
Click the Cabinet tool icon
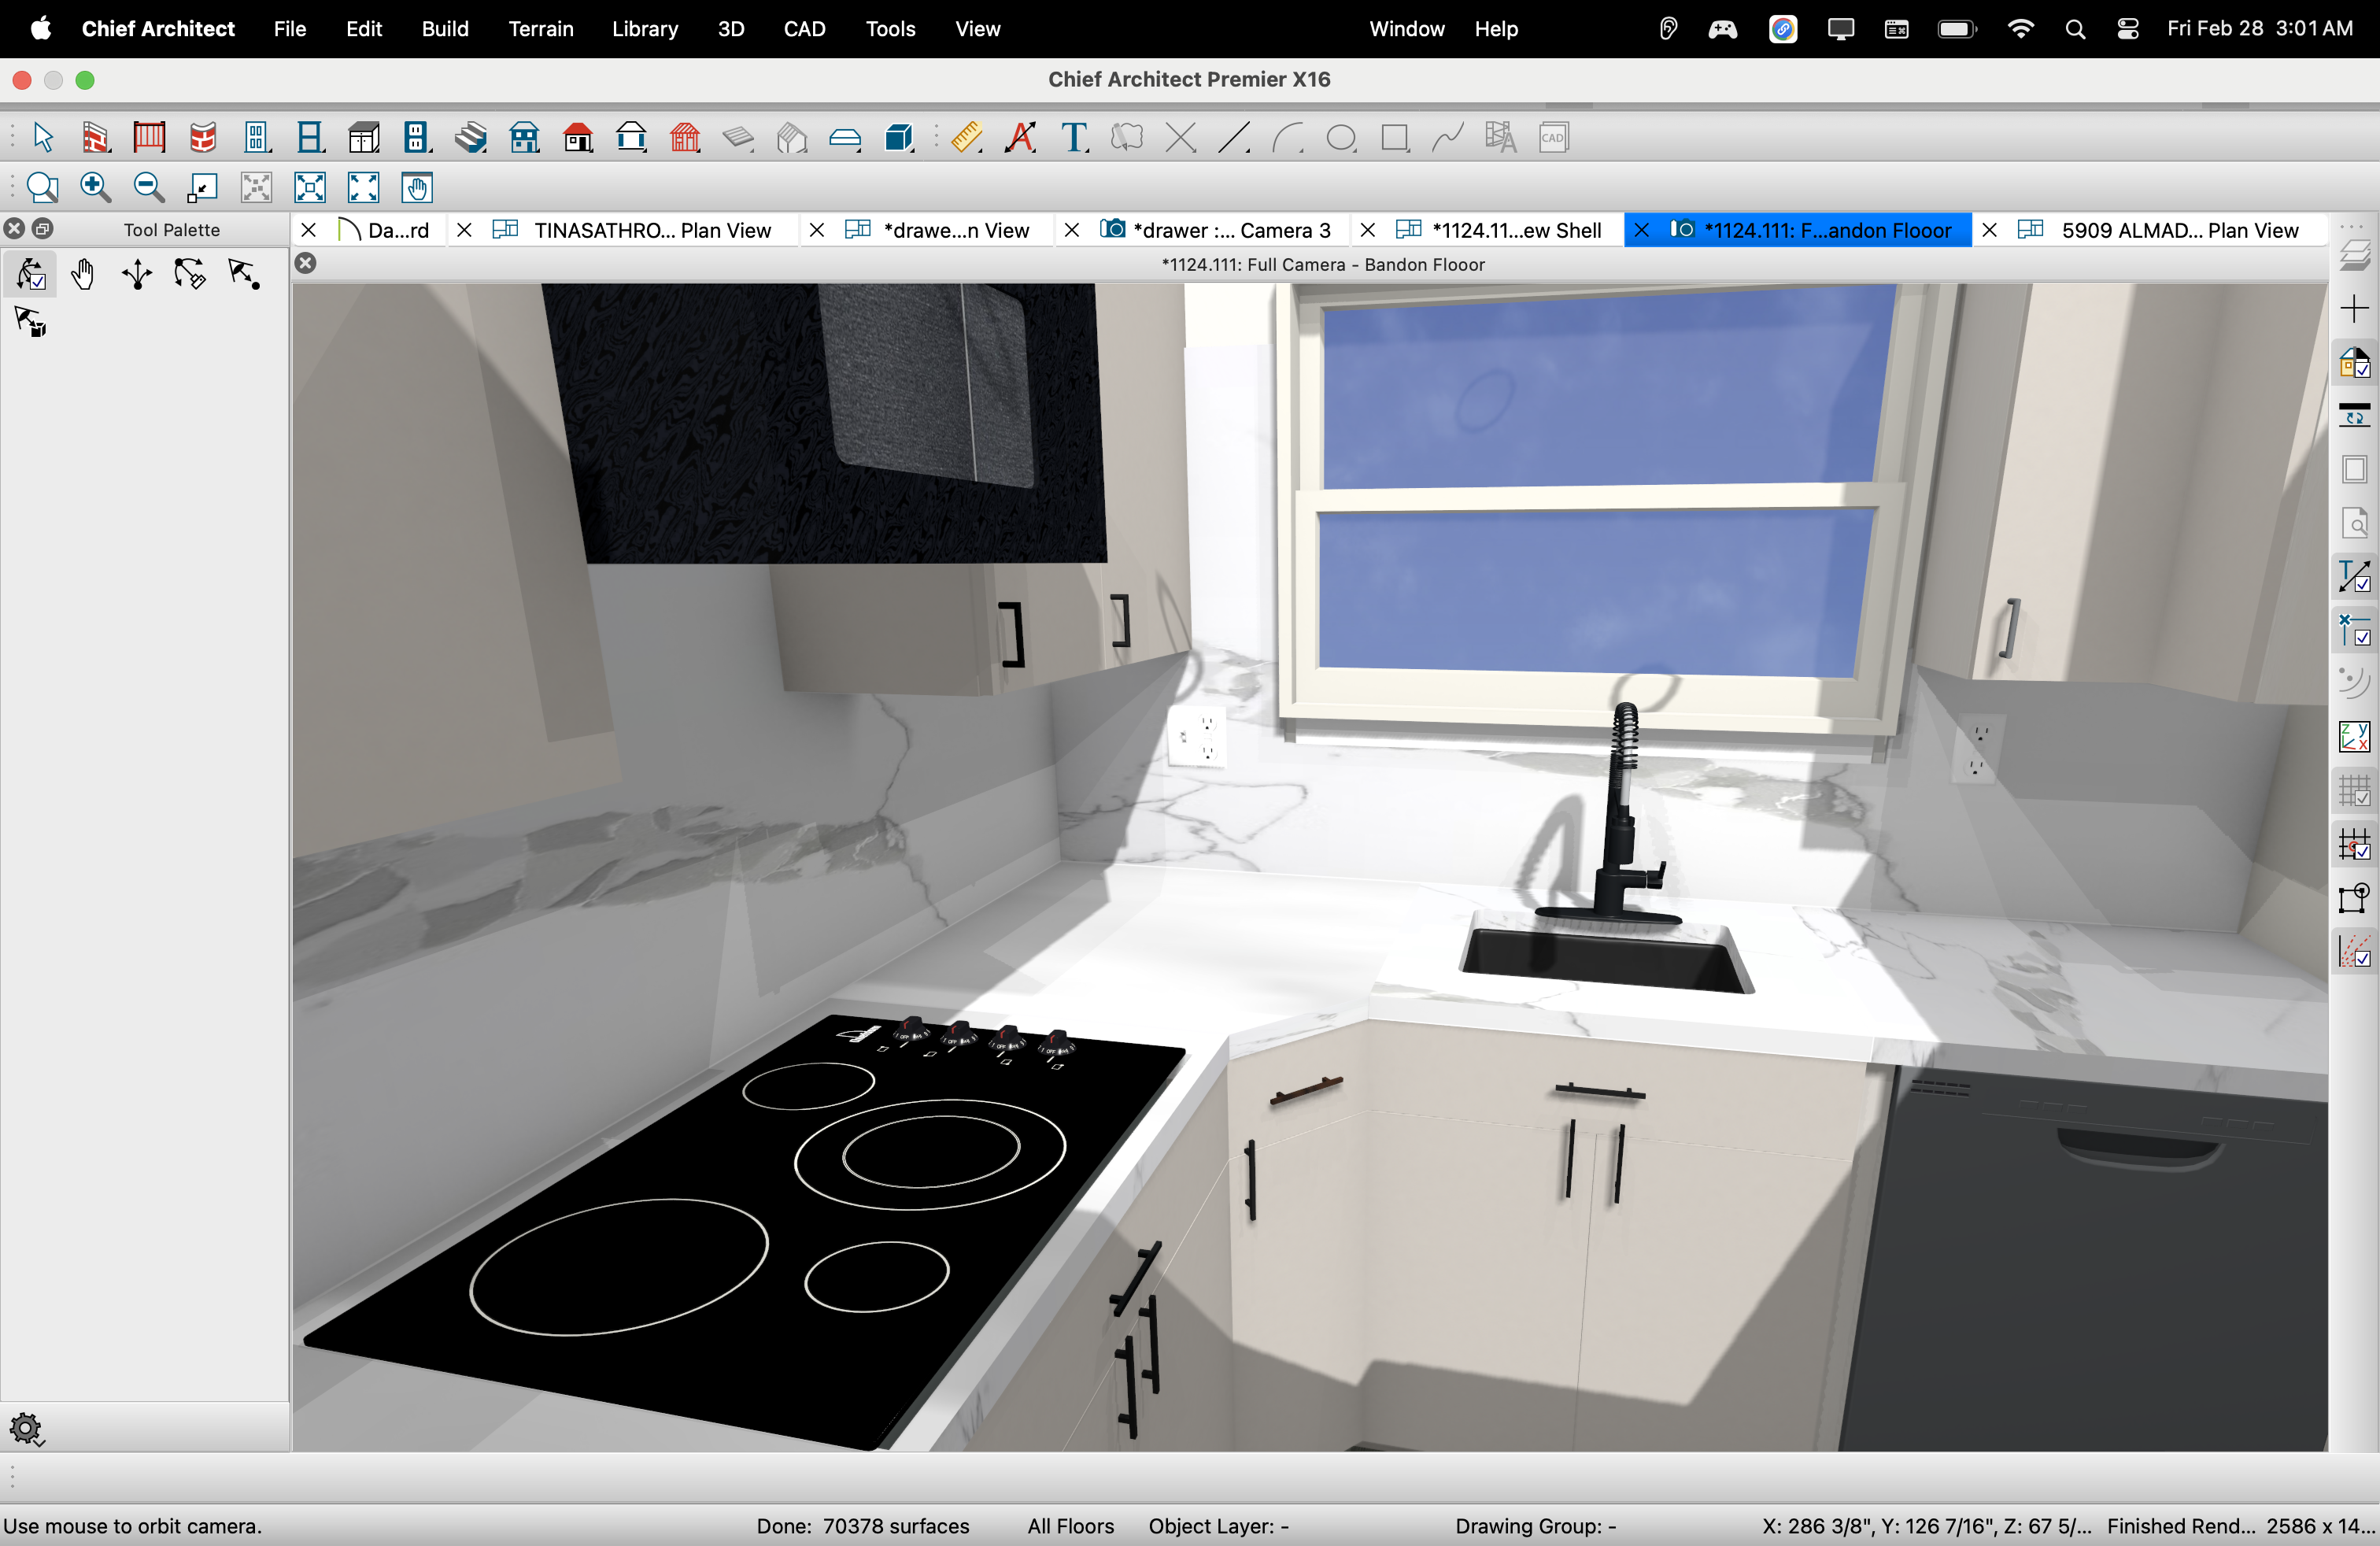pos(363,137)
